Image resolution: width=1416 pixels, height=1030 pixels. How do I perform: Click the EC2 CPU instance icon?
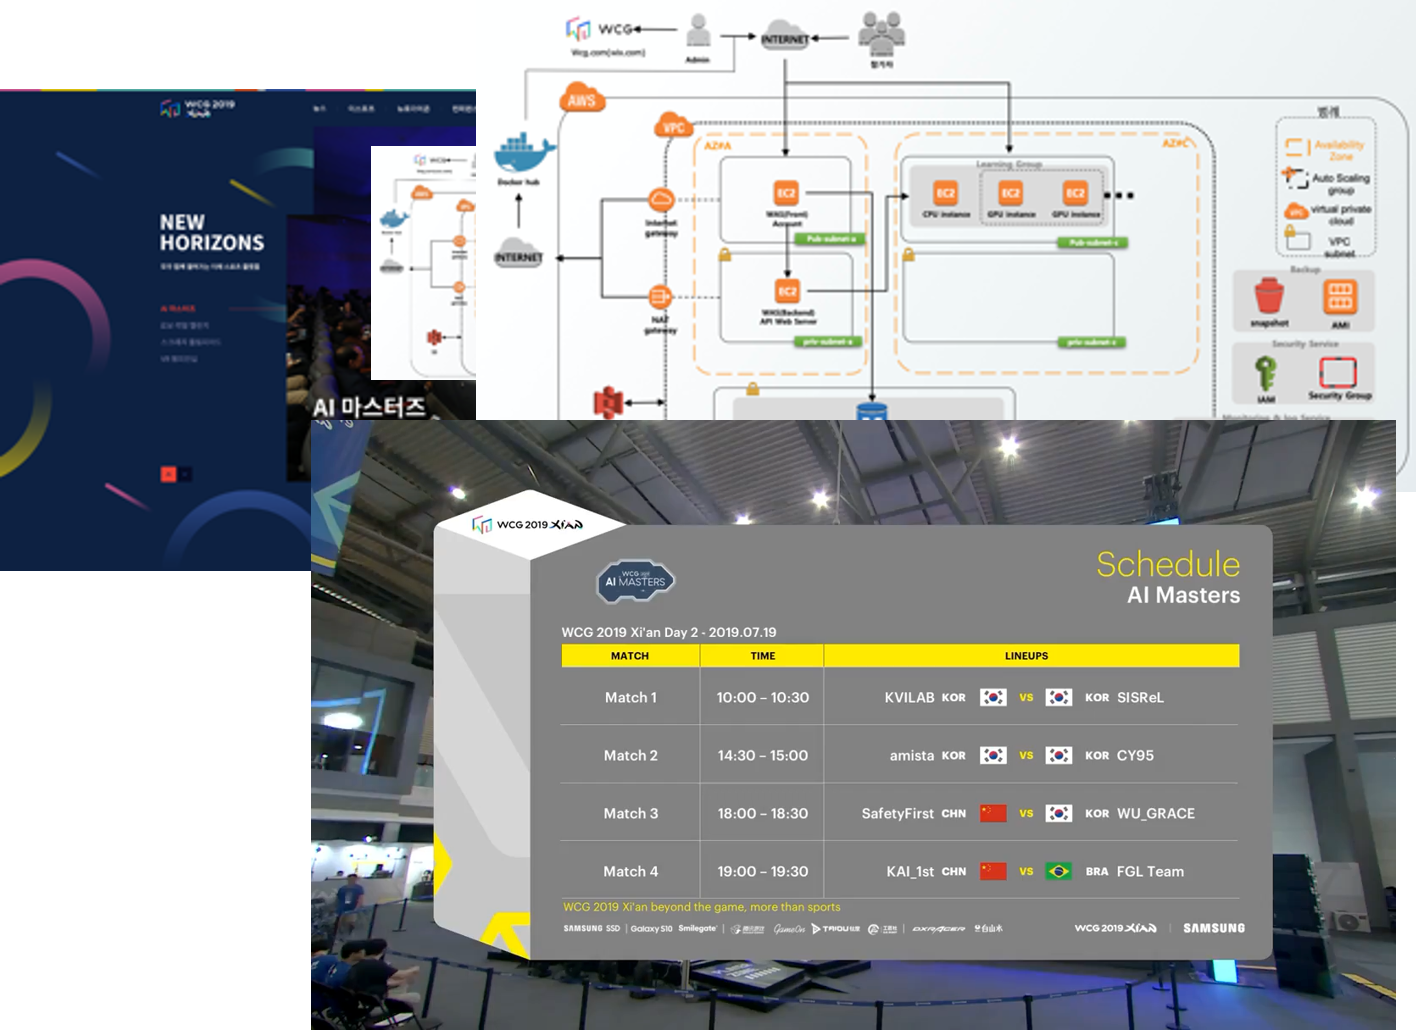click(x=945, y=193)
